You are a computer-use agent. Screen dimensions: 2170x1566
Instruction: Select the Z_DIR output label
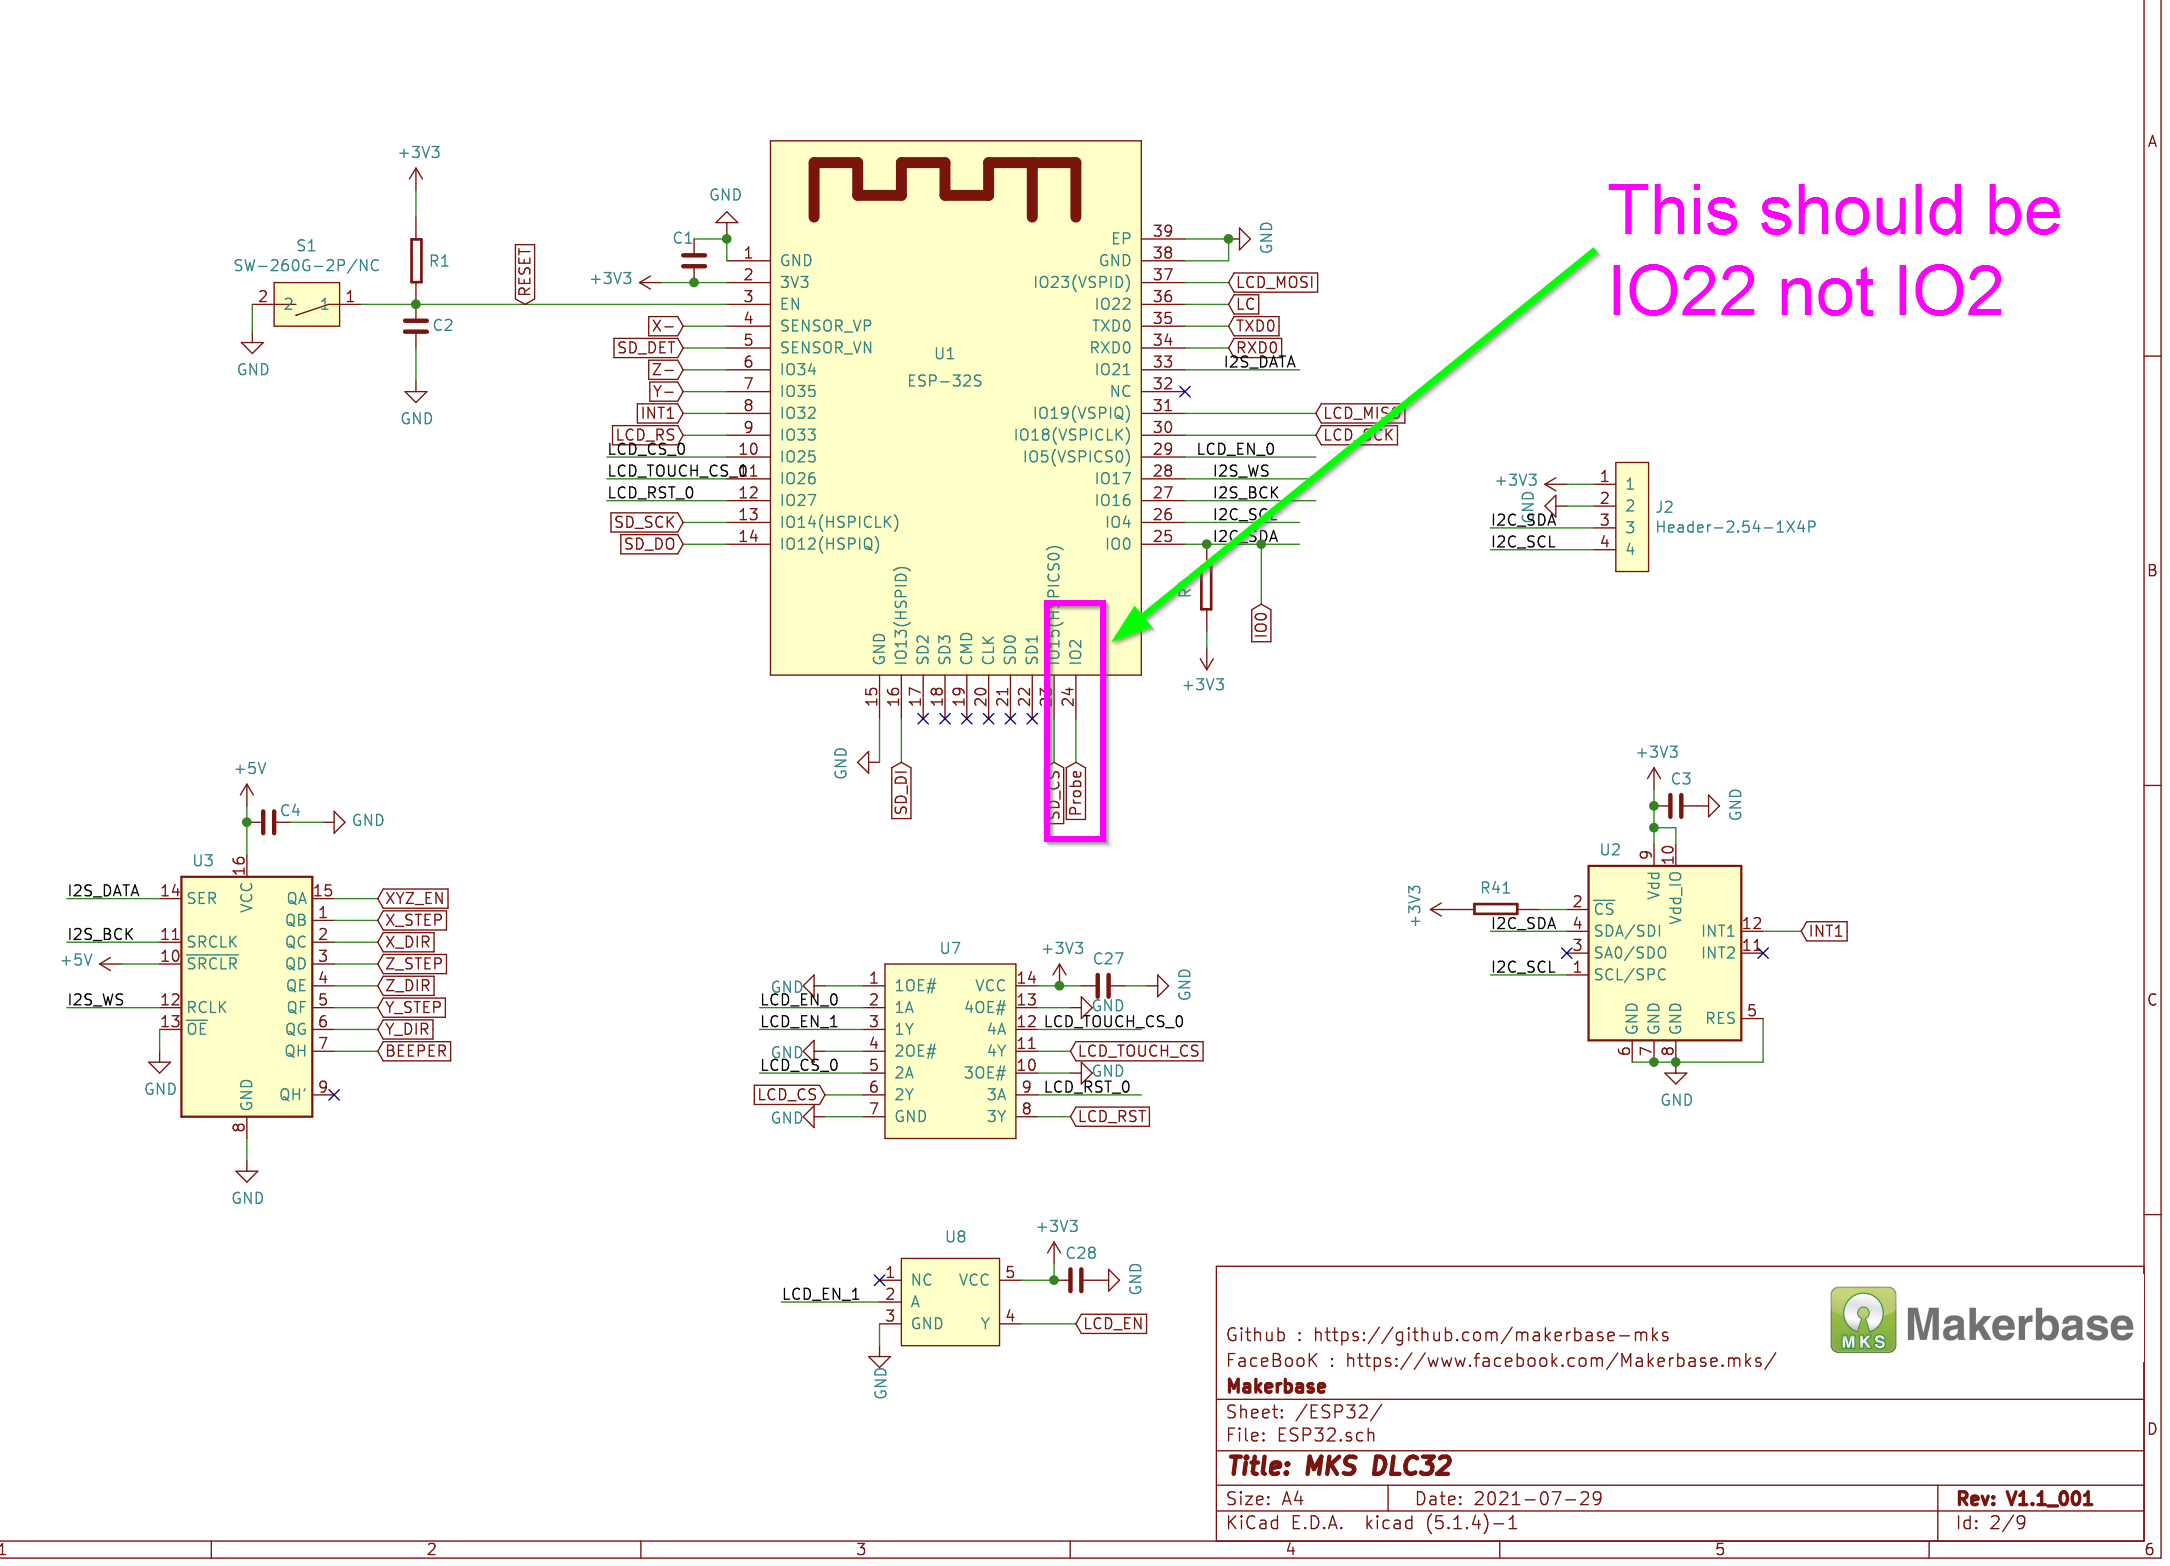406,986
